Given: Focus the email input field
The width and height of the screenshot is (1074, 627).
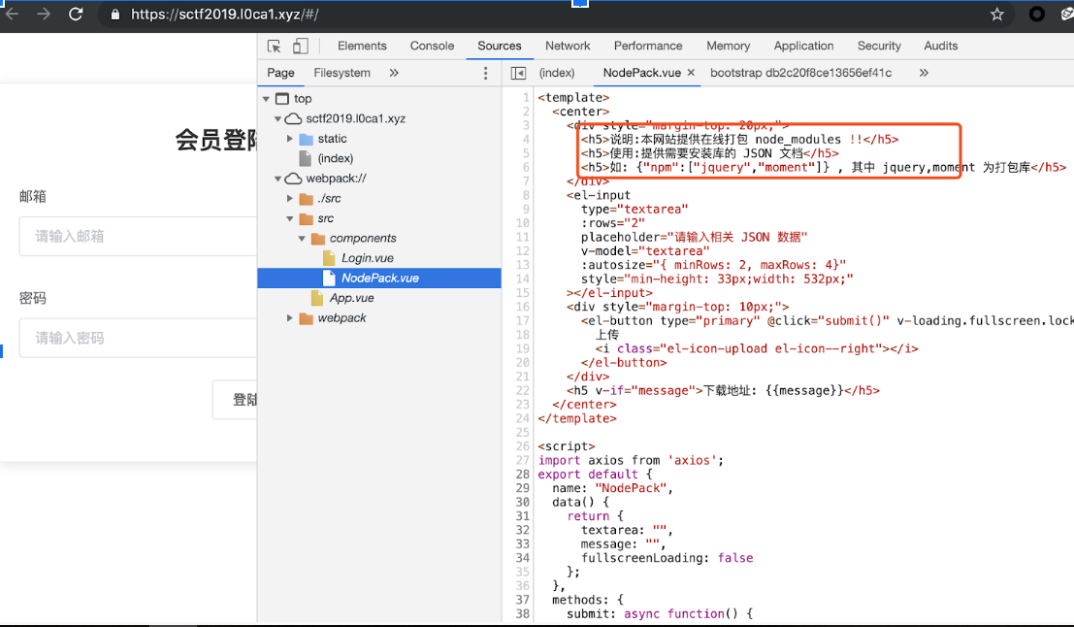Looking at the screenshot, I should 138,236.
